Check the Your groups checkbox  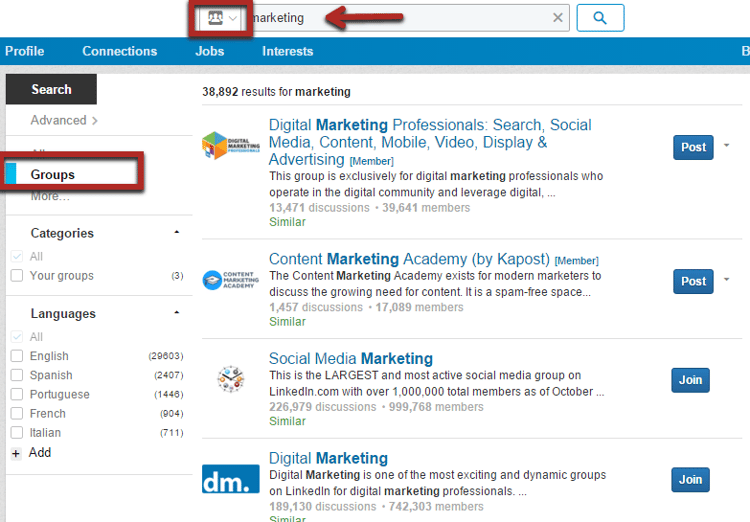17,276
